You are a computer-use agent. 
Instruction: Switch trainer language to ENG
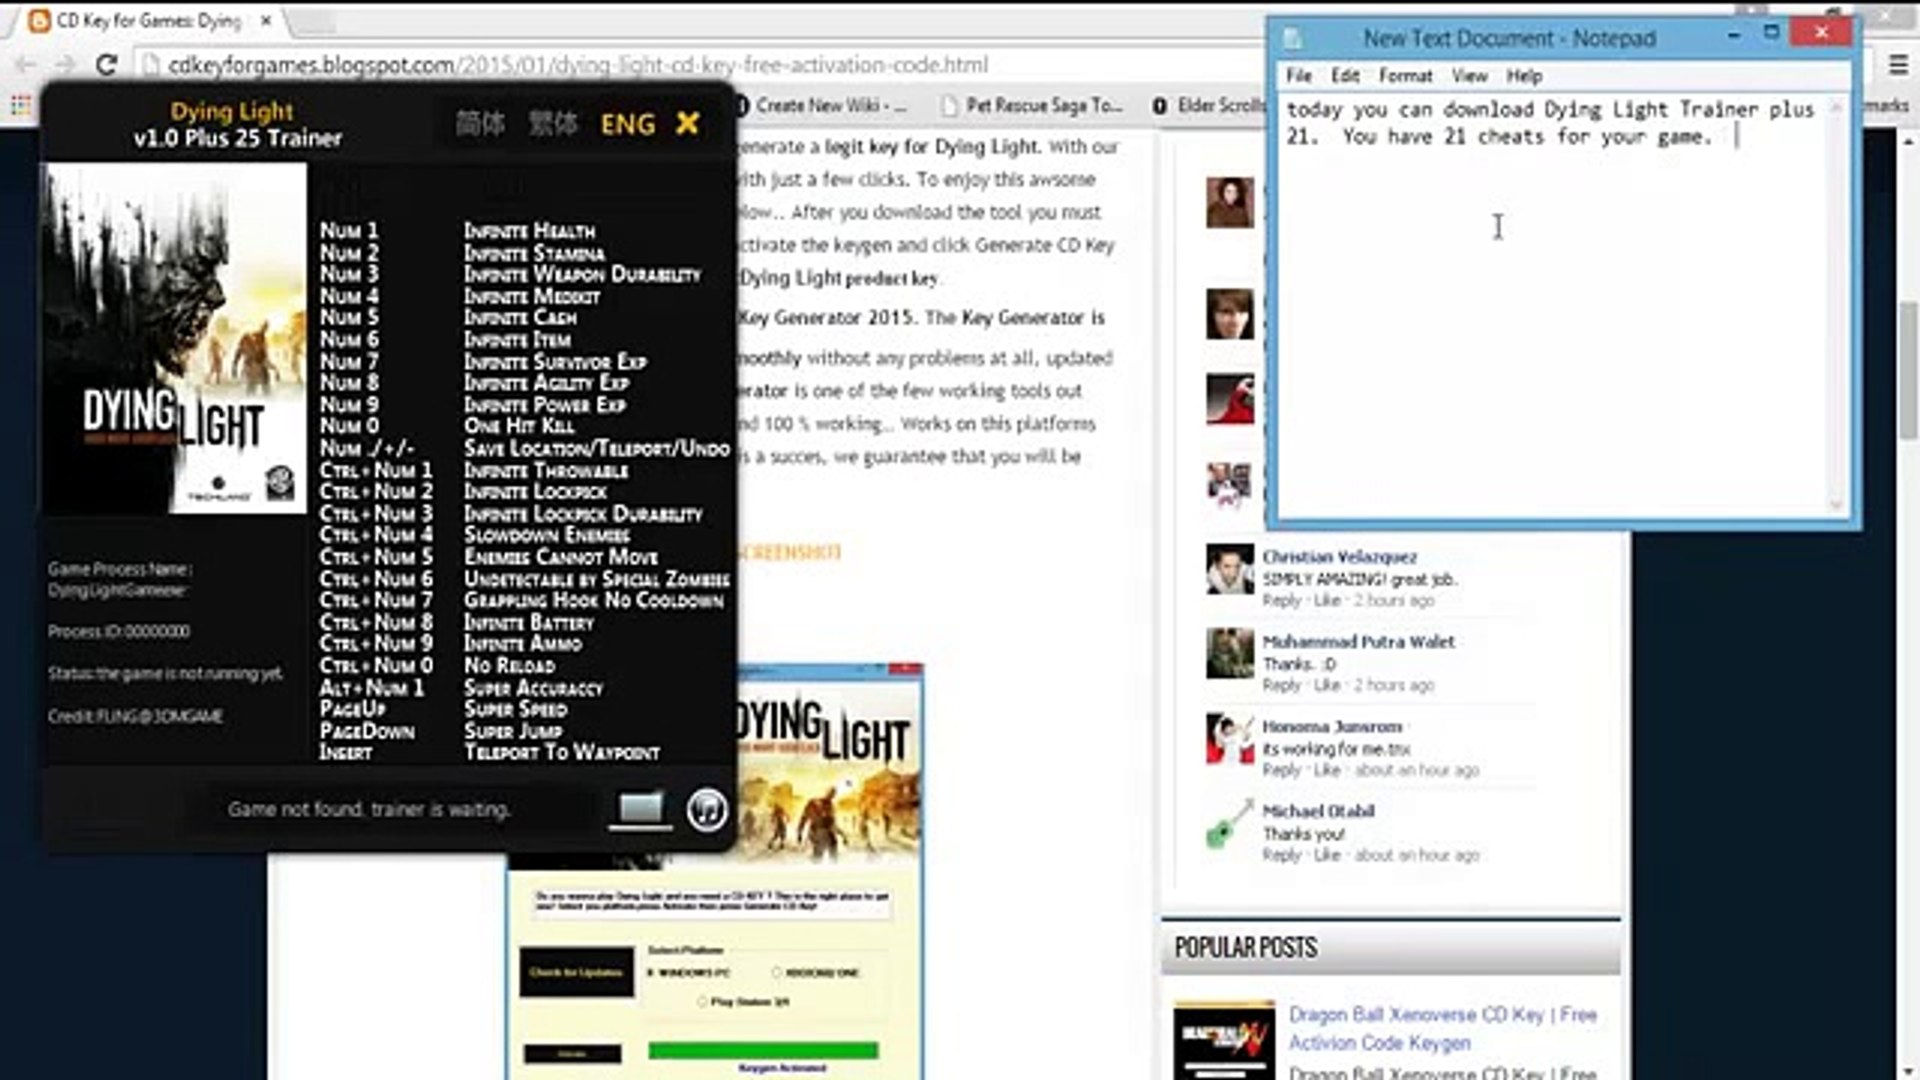click(x=627, y=124)
